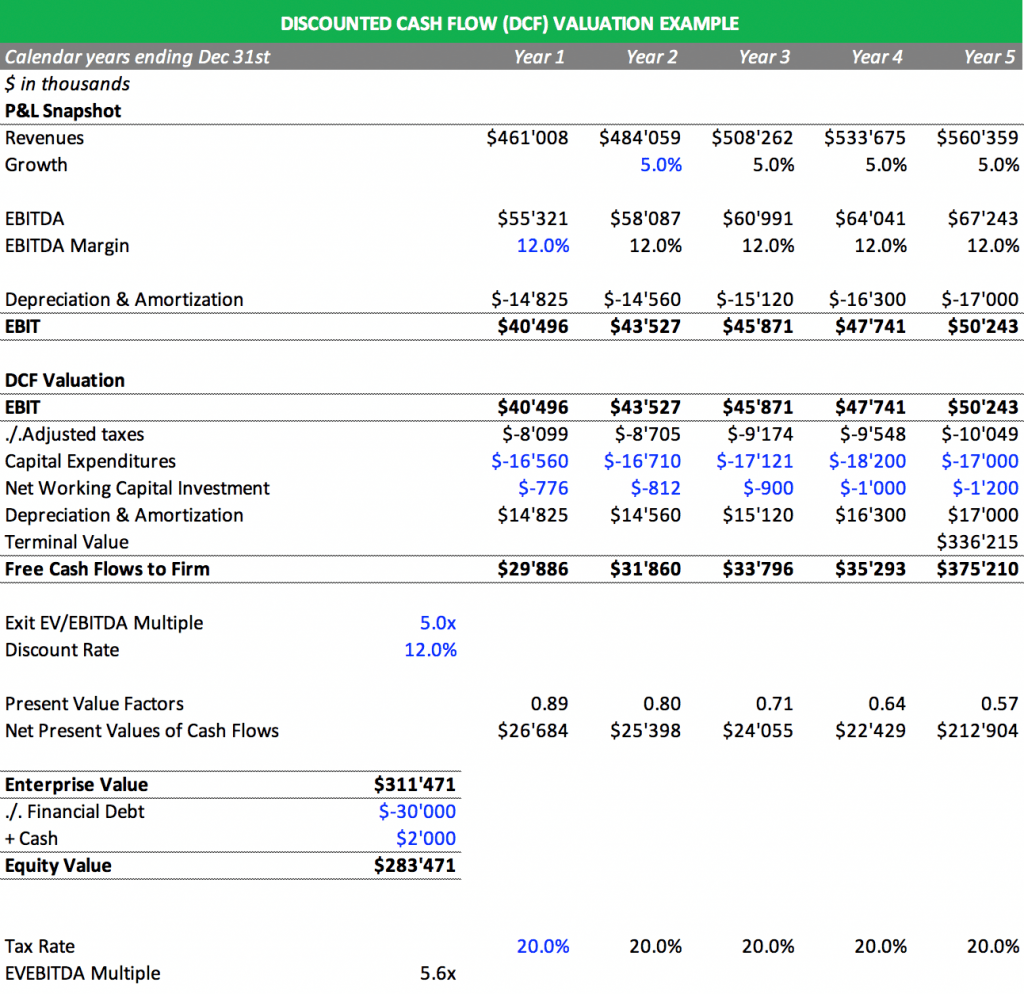Select the Exit EV/EBITDA Multiple input 5.0x
This screenshot has height=994, width=1024.
(438, 622)
